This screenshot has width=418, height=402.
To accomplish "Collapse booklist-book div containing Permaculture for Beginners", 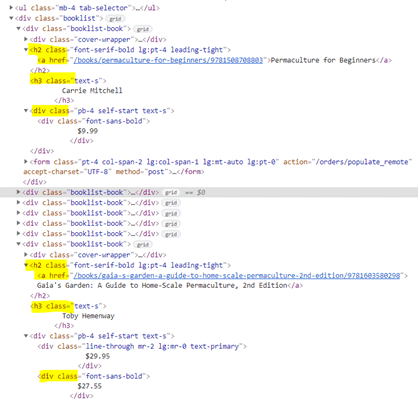I will point(19,28).
